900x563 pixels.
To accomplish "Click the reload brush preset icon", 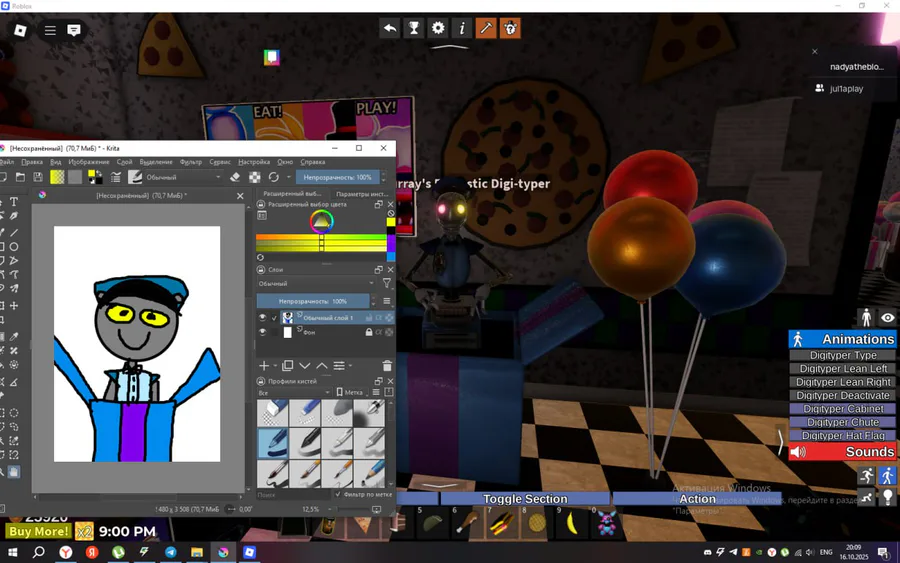I will (x=274, y=177).
